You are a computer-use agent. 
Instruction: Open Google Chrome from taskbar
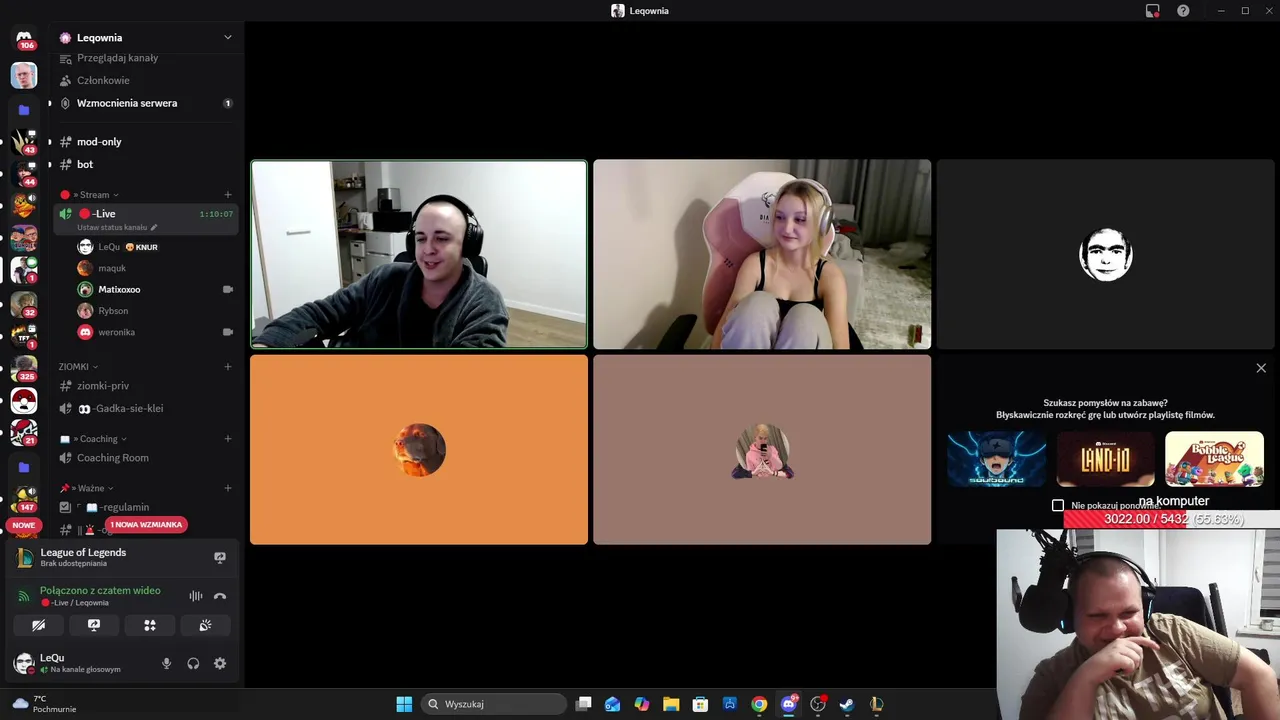(759, 704)
